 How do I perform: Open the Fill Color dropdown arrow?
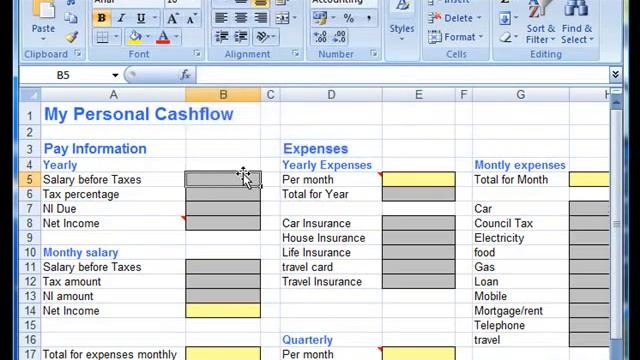tap(148, 37)
